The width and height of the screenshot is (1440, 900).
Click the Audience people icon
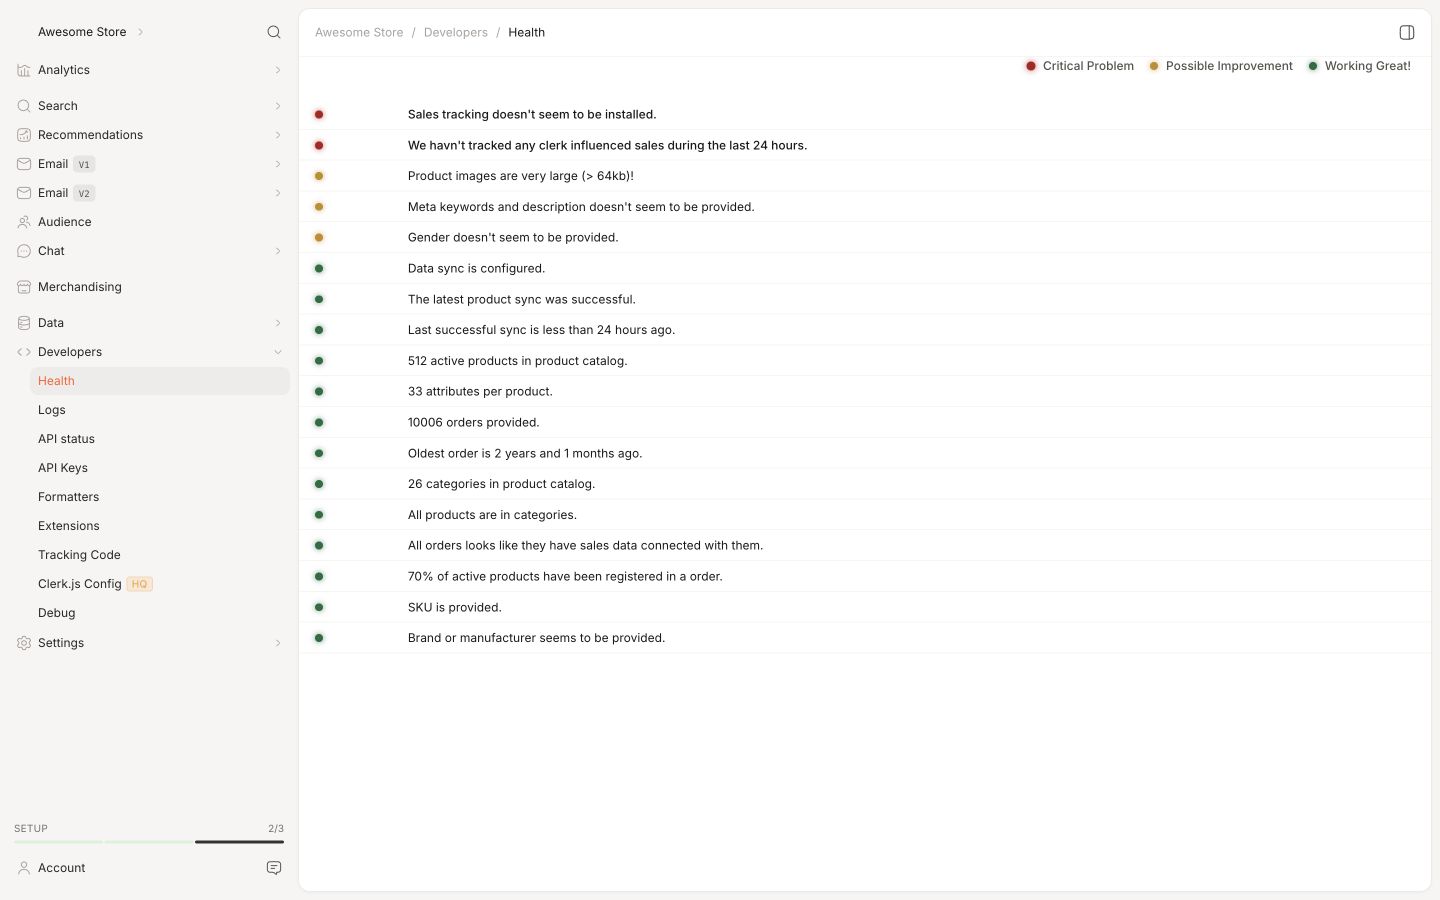coord(24,222)
